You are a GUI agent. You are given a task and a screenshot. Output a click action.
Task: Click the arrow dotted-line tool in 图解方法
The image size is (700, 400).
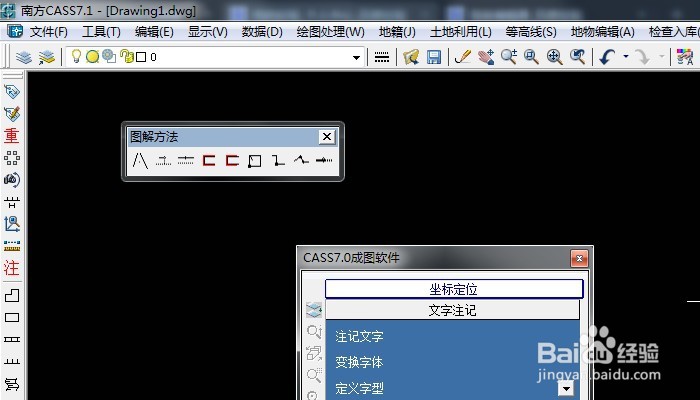click(x=324, y=160)
